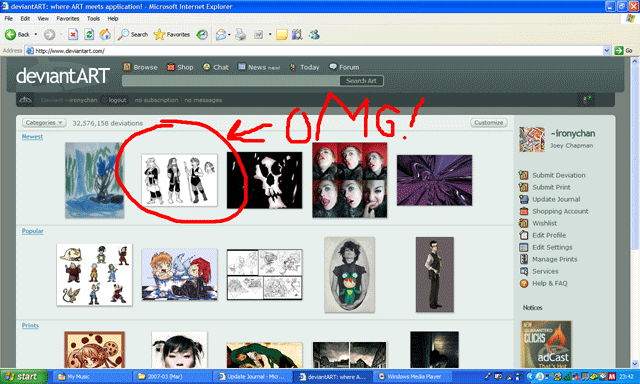This screenshot has height=384, width=640.
Task: Go to the Home page icon
Action: tap(105, 35)
